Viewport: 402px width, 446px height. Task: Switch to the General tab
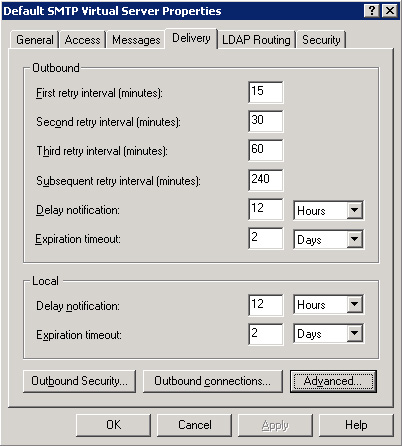pos(35,40)
